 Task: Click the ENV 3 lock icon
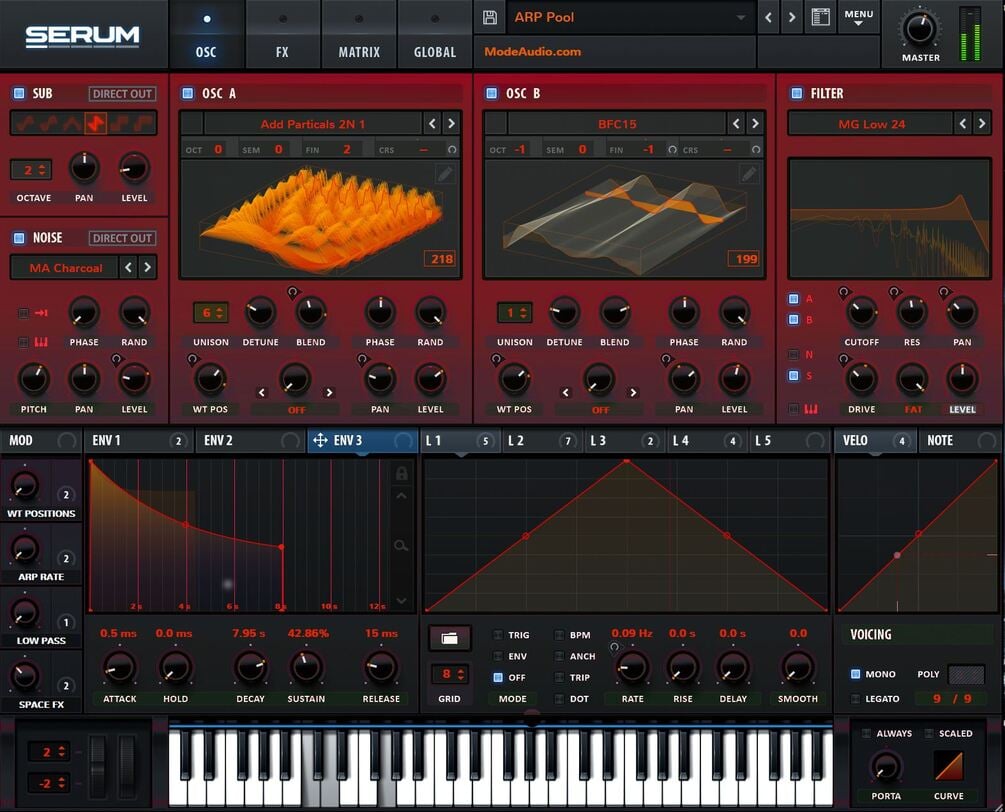click(x=401, y=474)
